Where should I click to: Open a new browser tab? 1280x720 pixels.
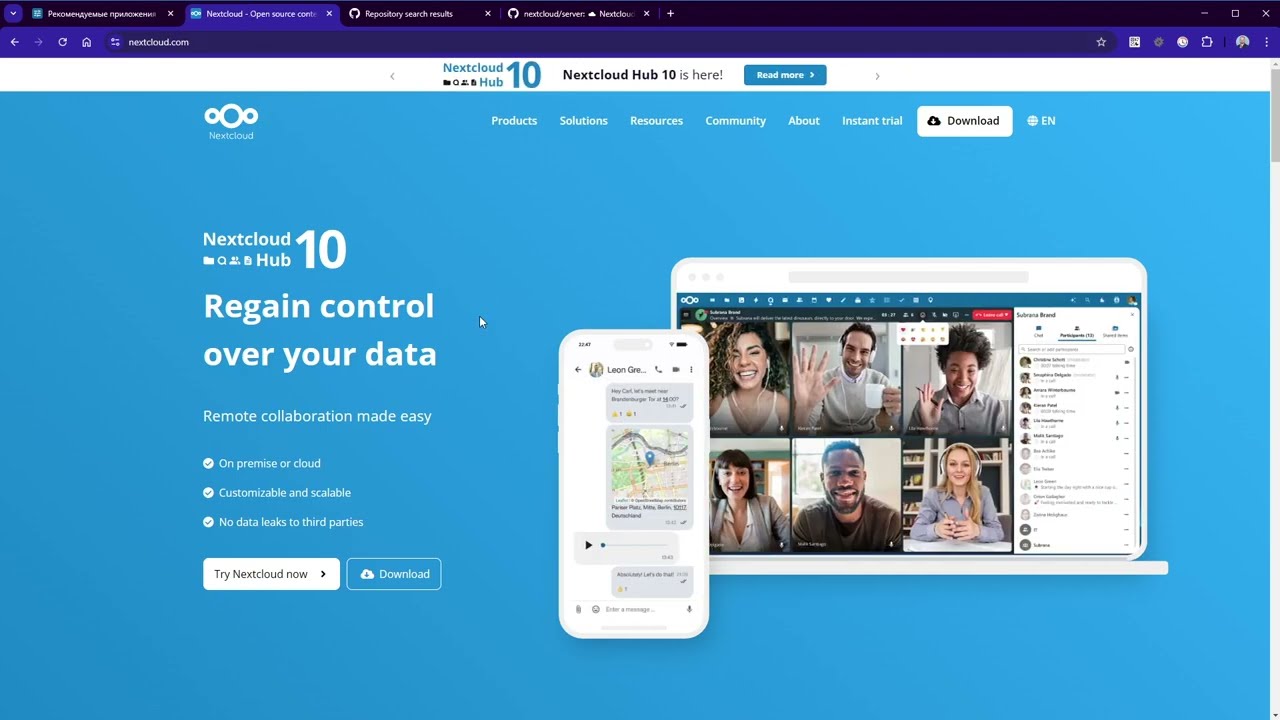click(670, 14)
